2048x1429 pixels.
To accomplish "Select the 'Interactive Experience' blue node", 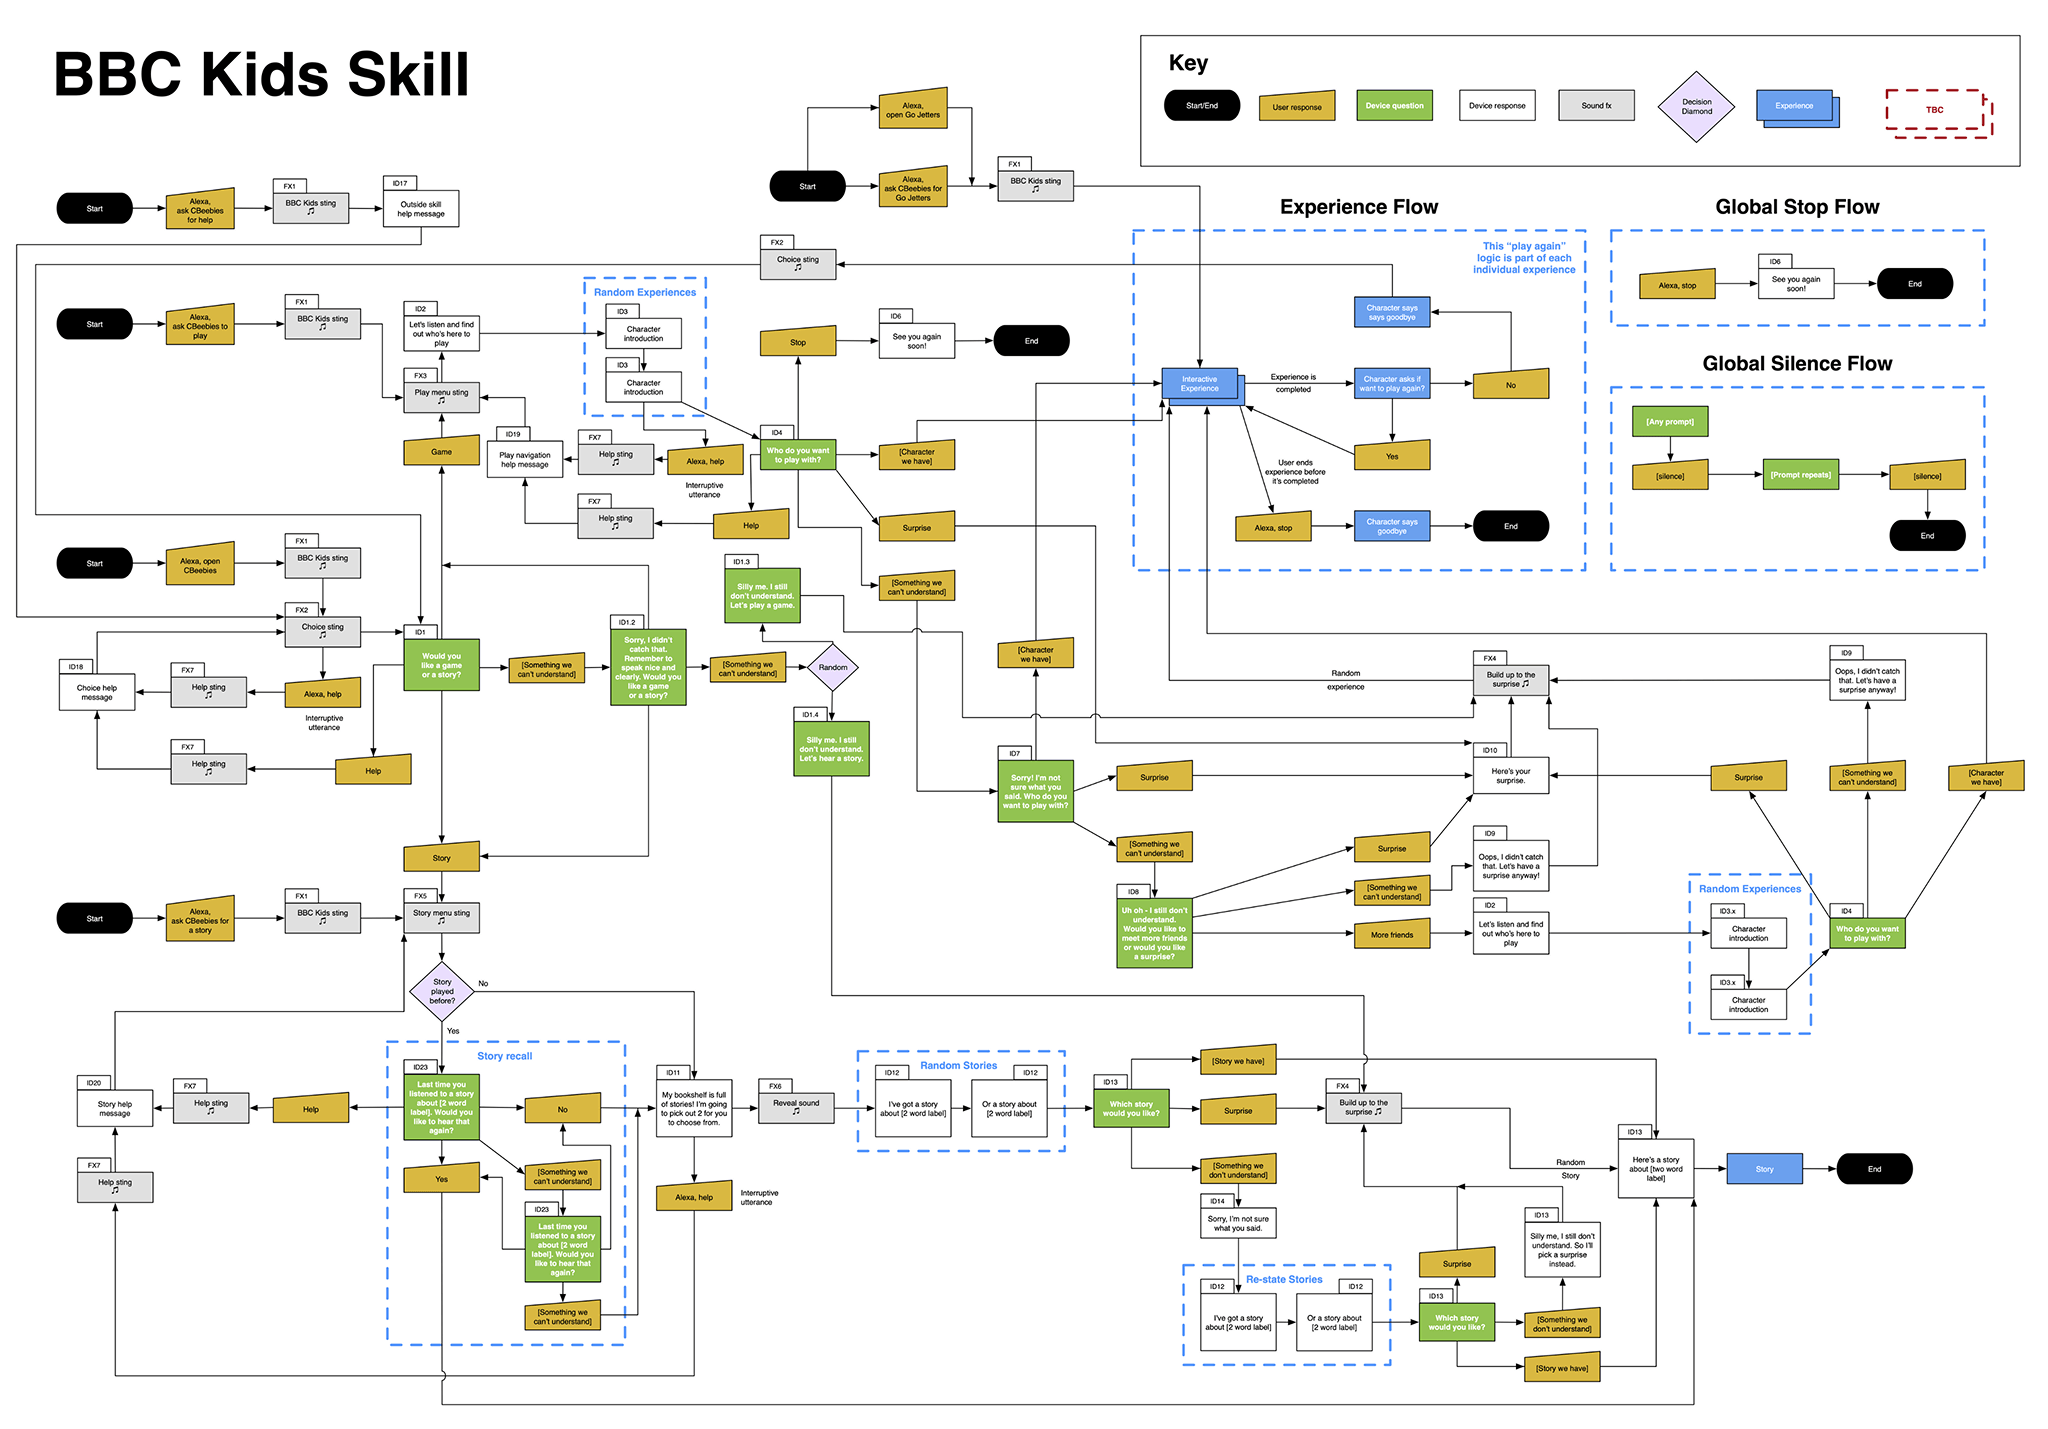I will [1201, 385].
